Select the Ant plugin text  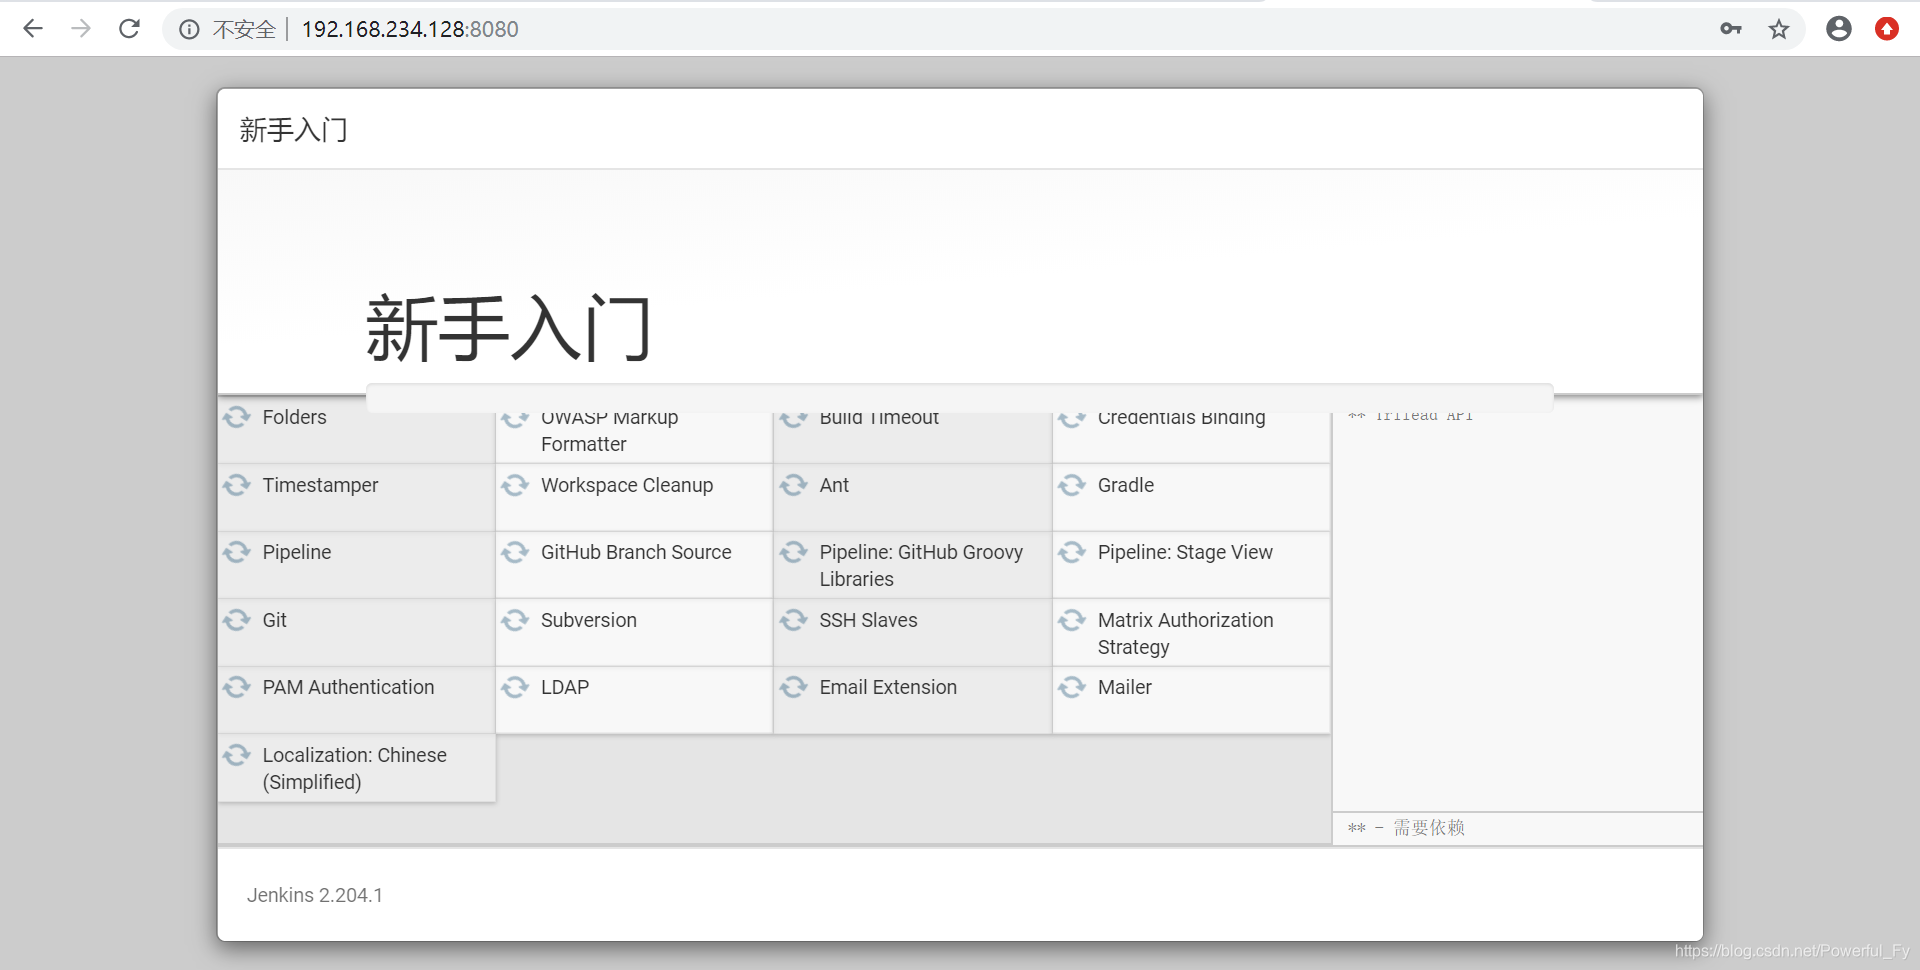pyautogui.click(x=834, y=485)
